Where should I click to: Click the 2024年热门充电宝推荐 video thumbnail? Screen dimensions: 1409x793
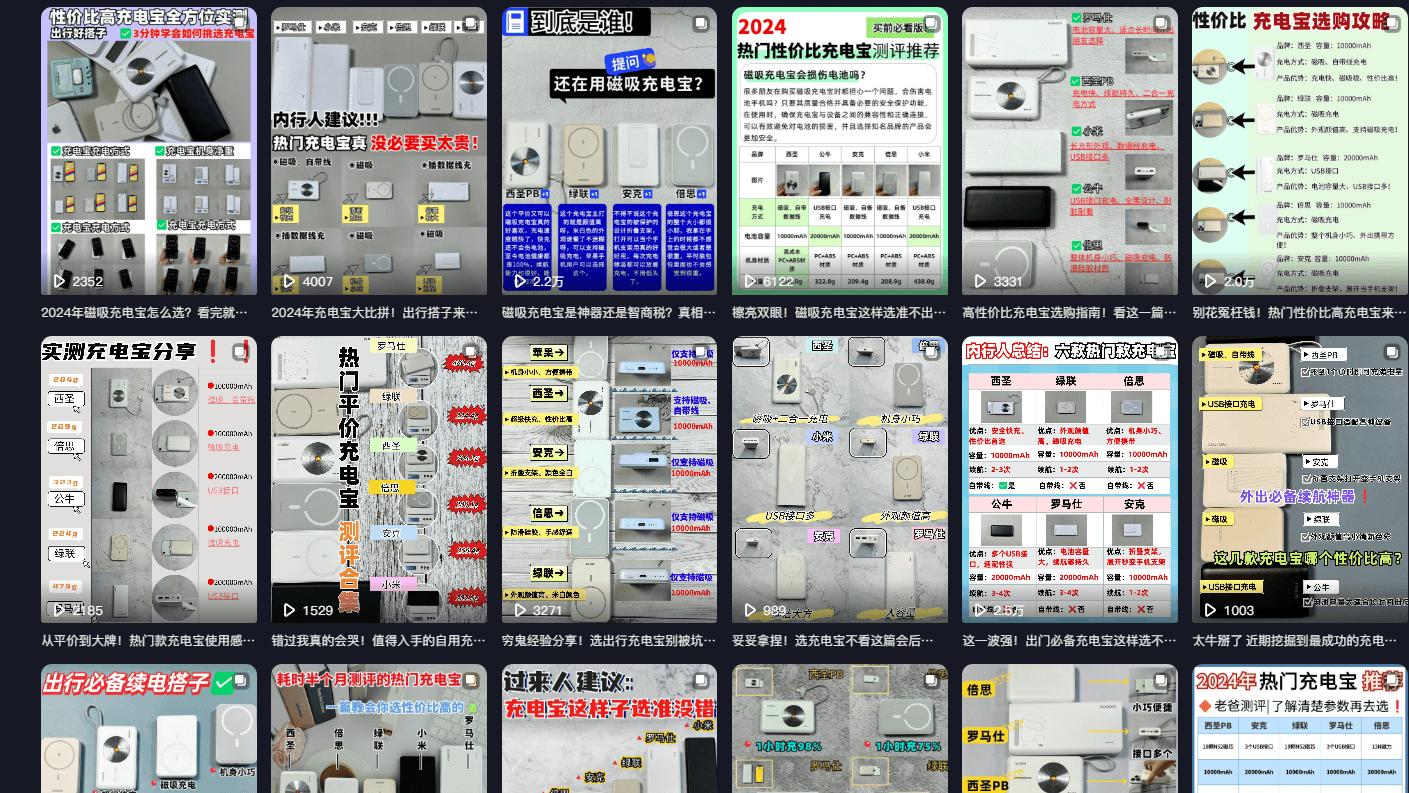[1298, 729]
